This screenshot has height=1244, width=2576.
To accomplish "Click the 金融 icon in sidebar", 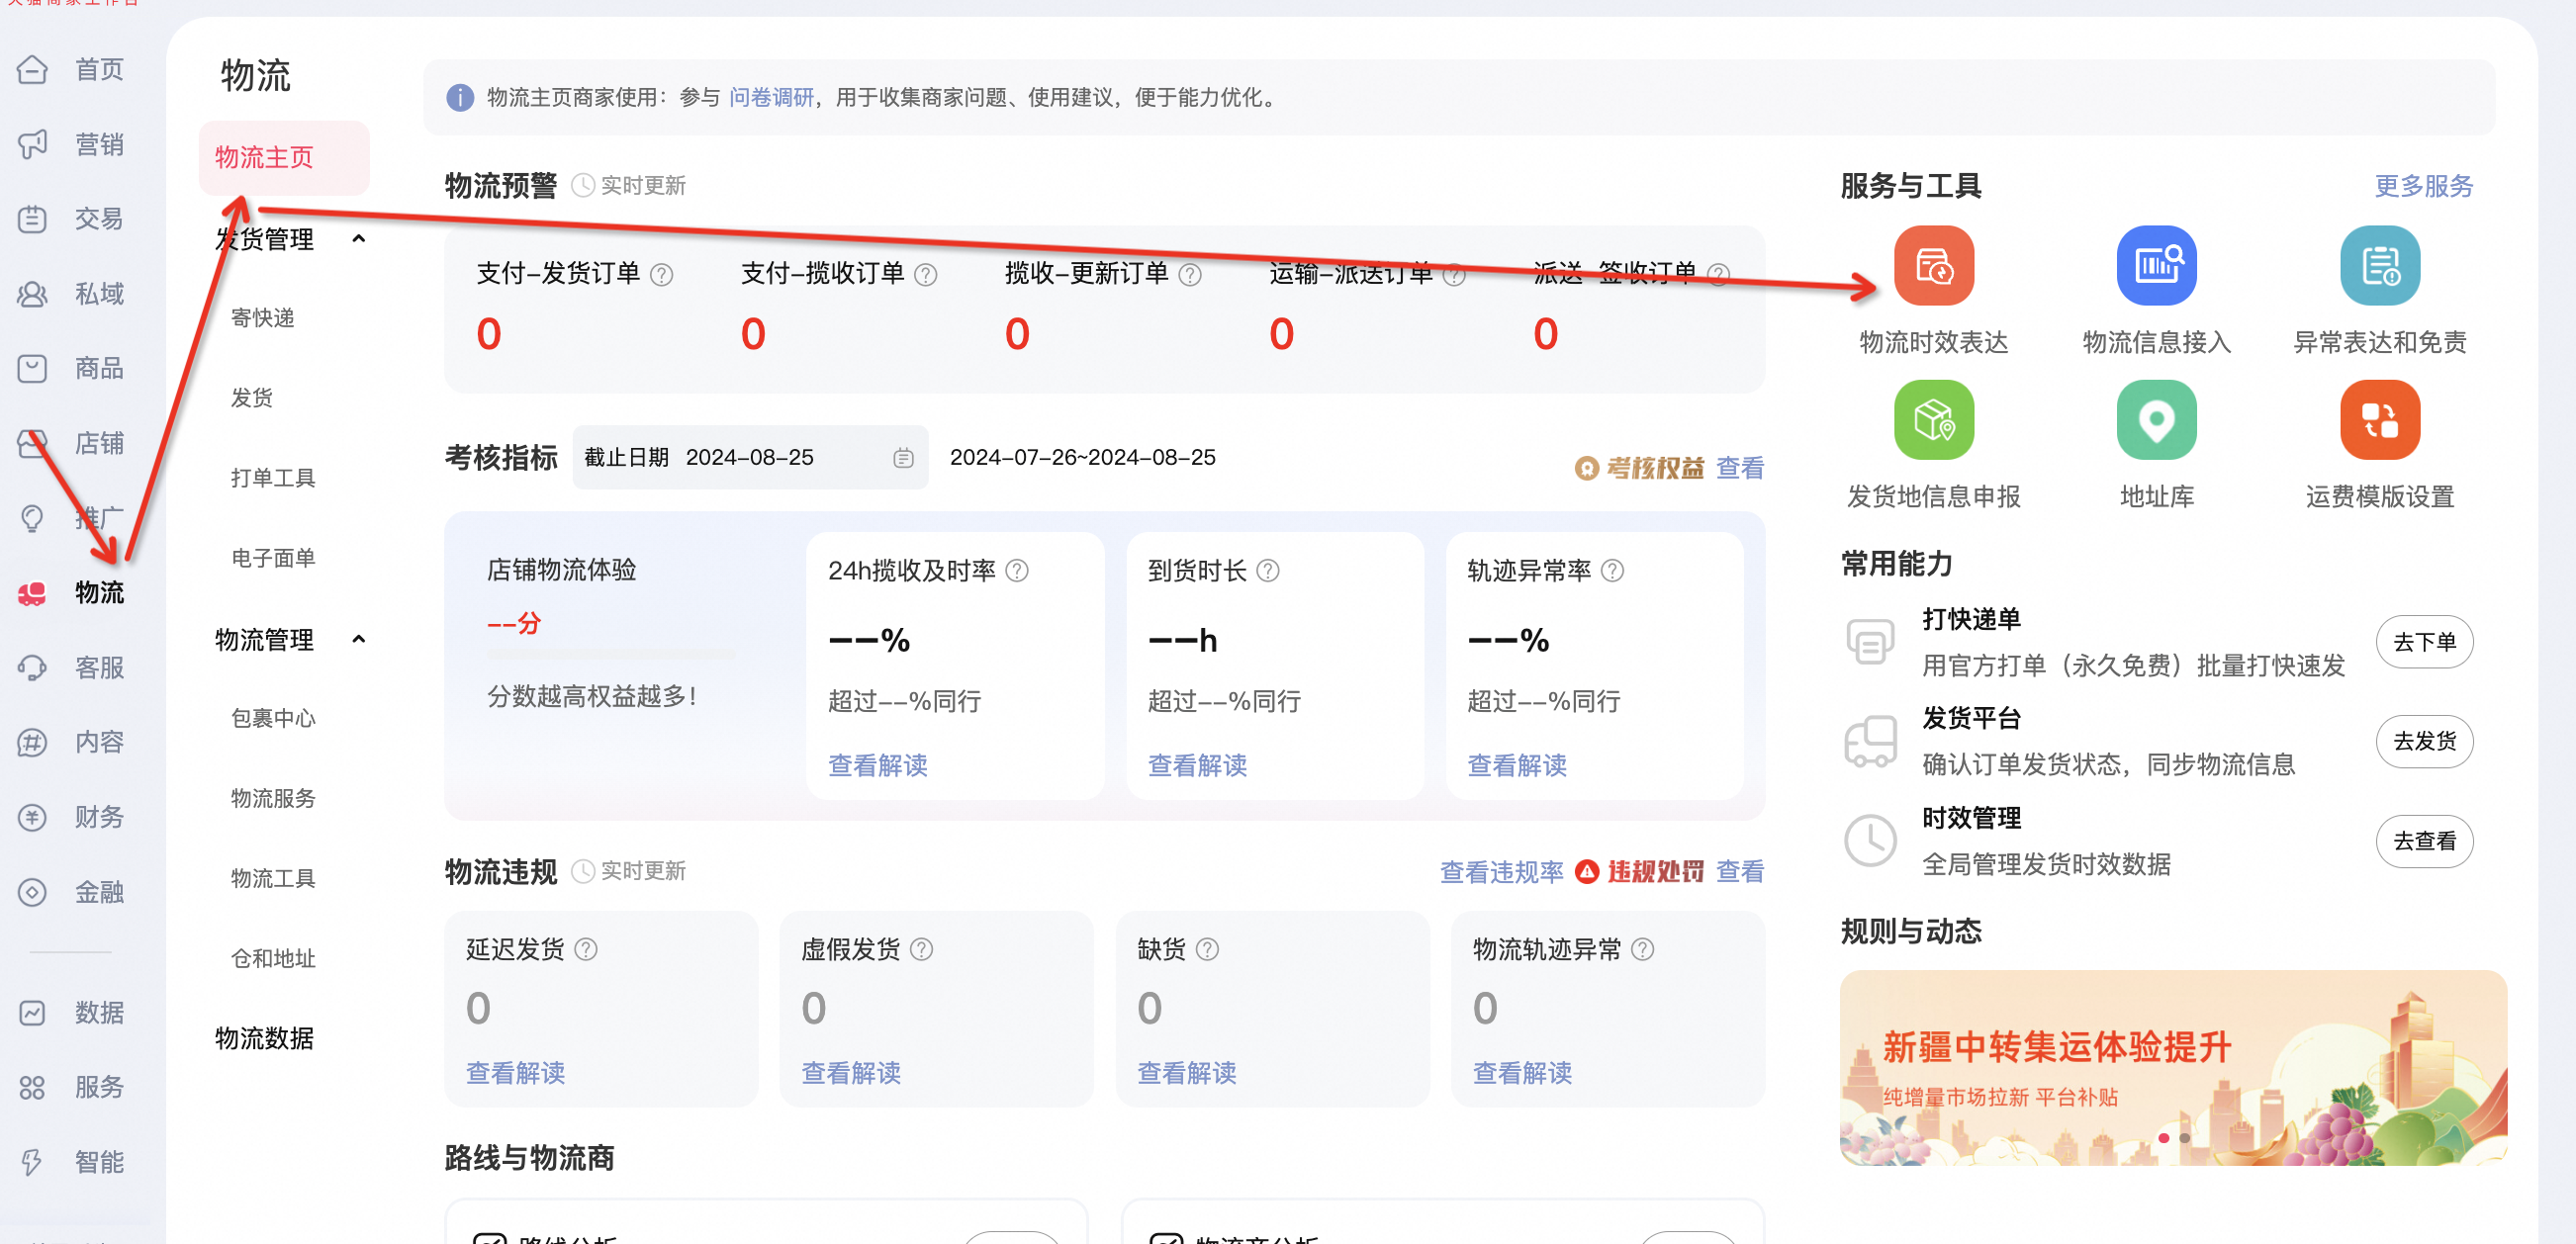I will [x=32, y=891].
